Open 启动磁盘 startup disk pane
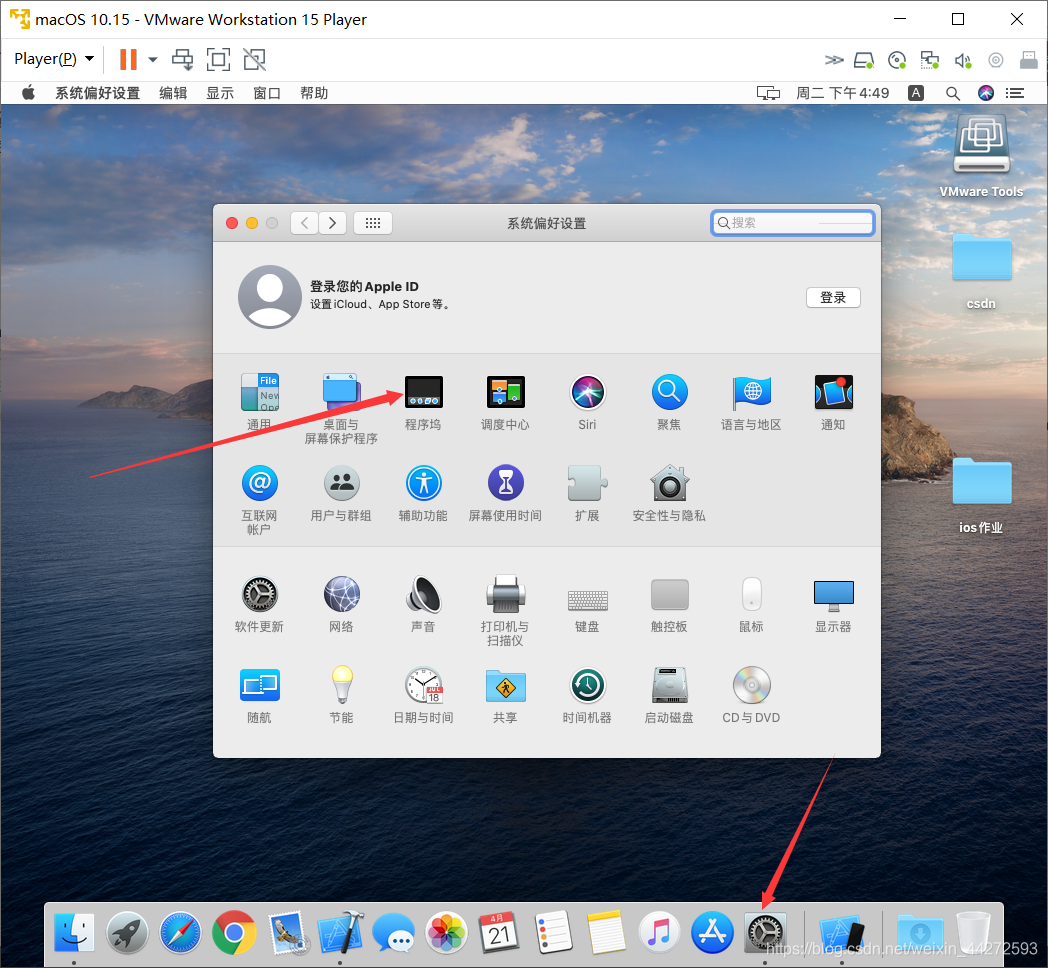 [x=669, y=686]
